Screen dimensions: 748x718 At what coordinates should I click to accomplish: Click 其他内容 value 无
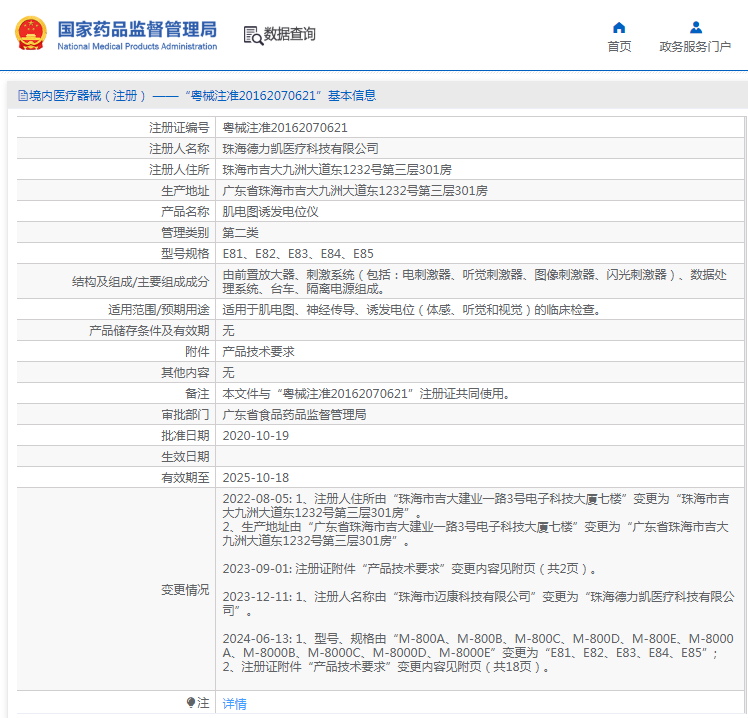tap(229, 373)
